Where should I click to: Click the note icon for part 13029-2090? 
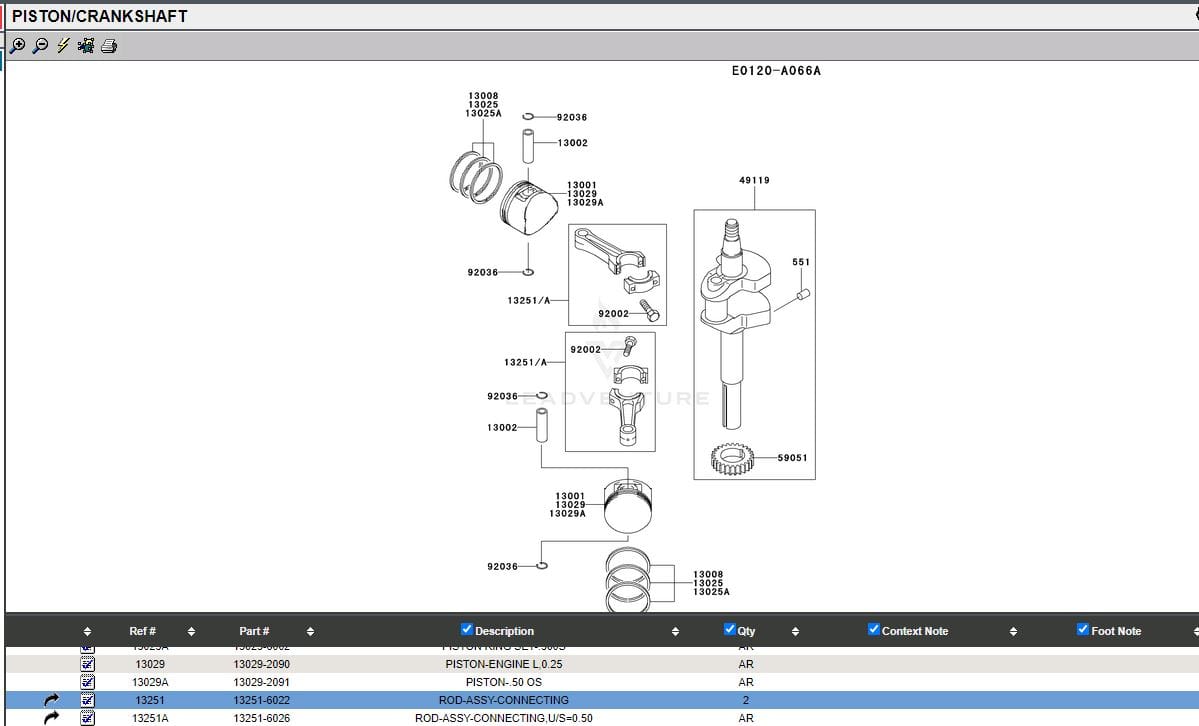point(87,664)
